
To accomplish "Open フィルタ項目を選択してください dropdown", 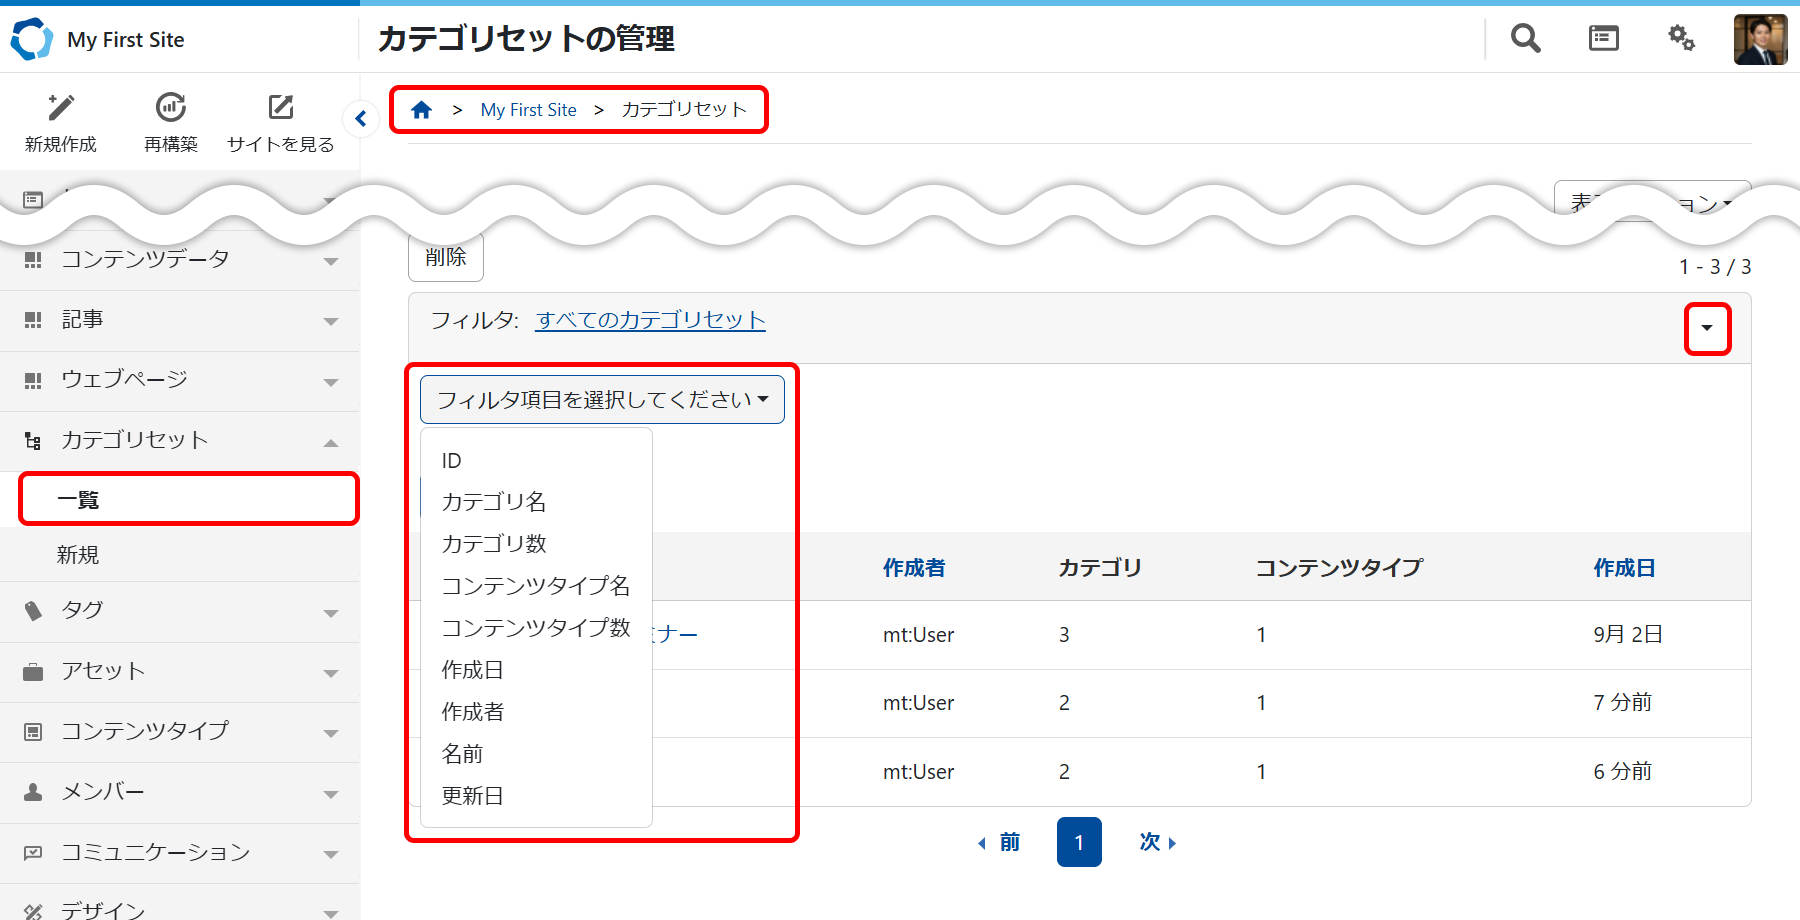I will click(x=602, y=400).
